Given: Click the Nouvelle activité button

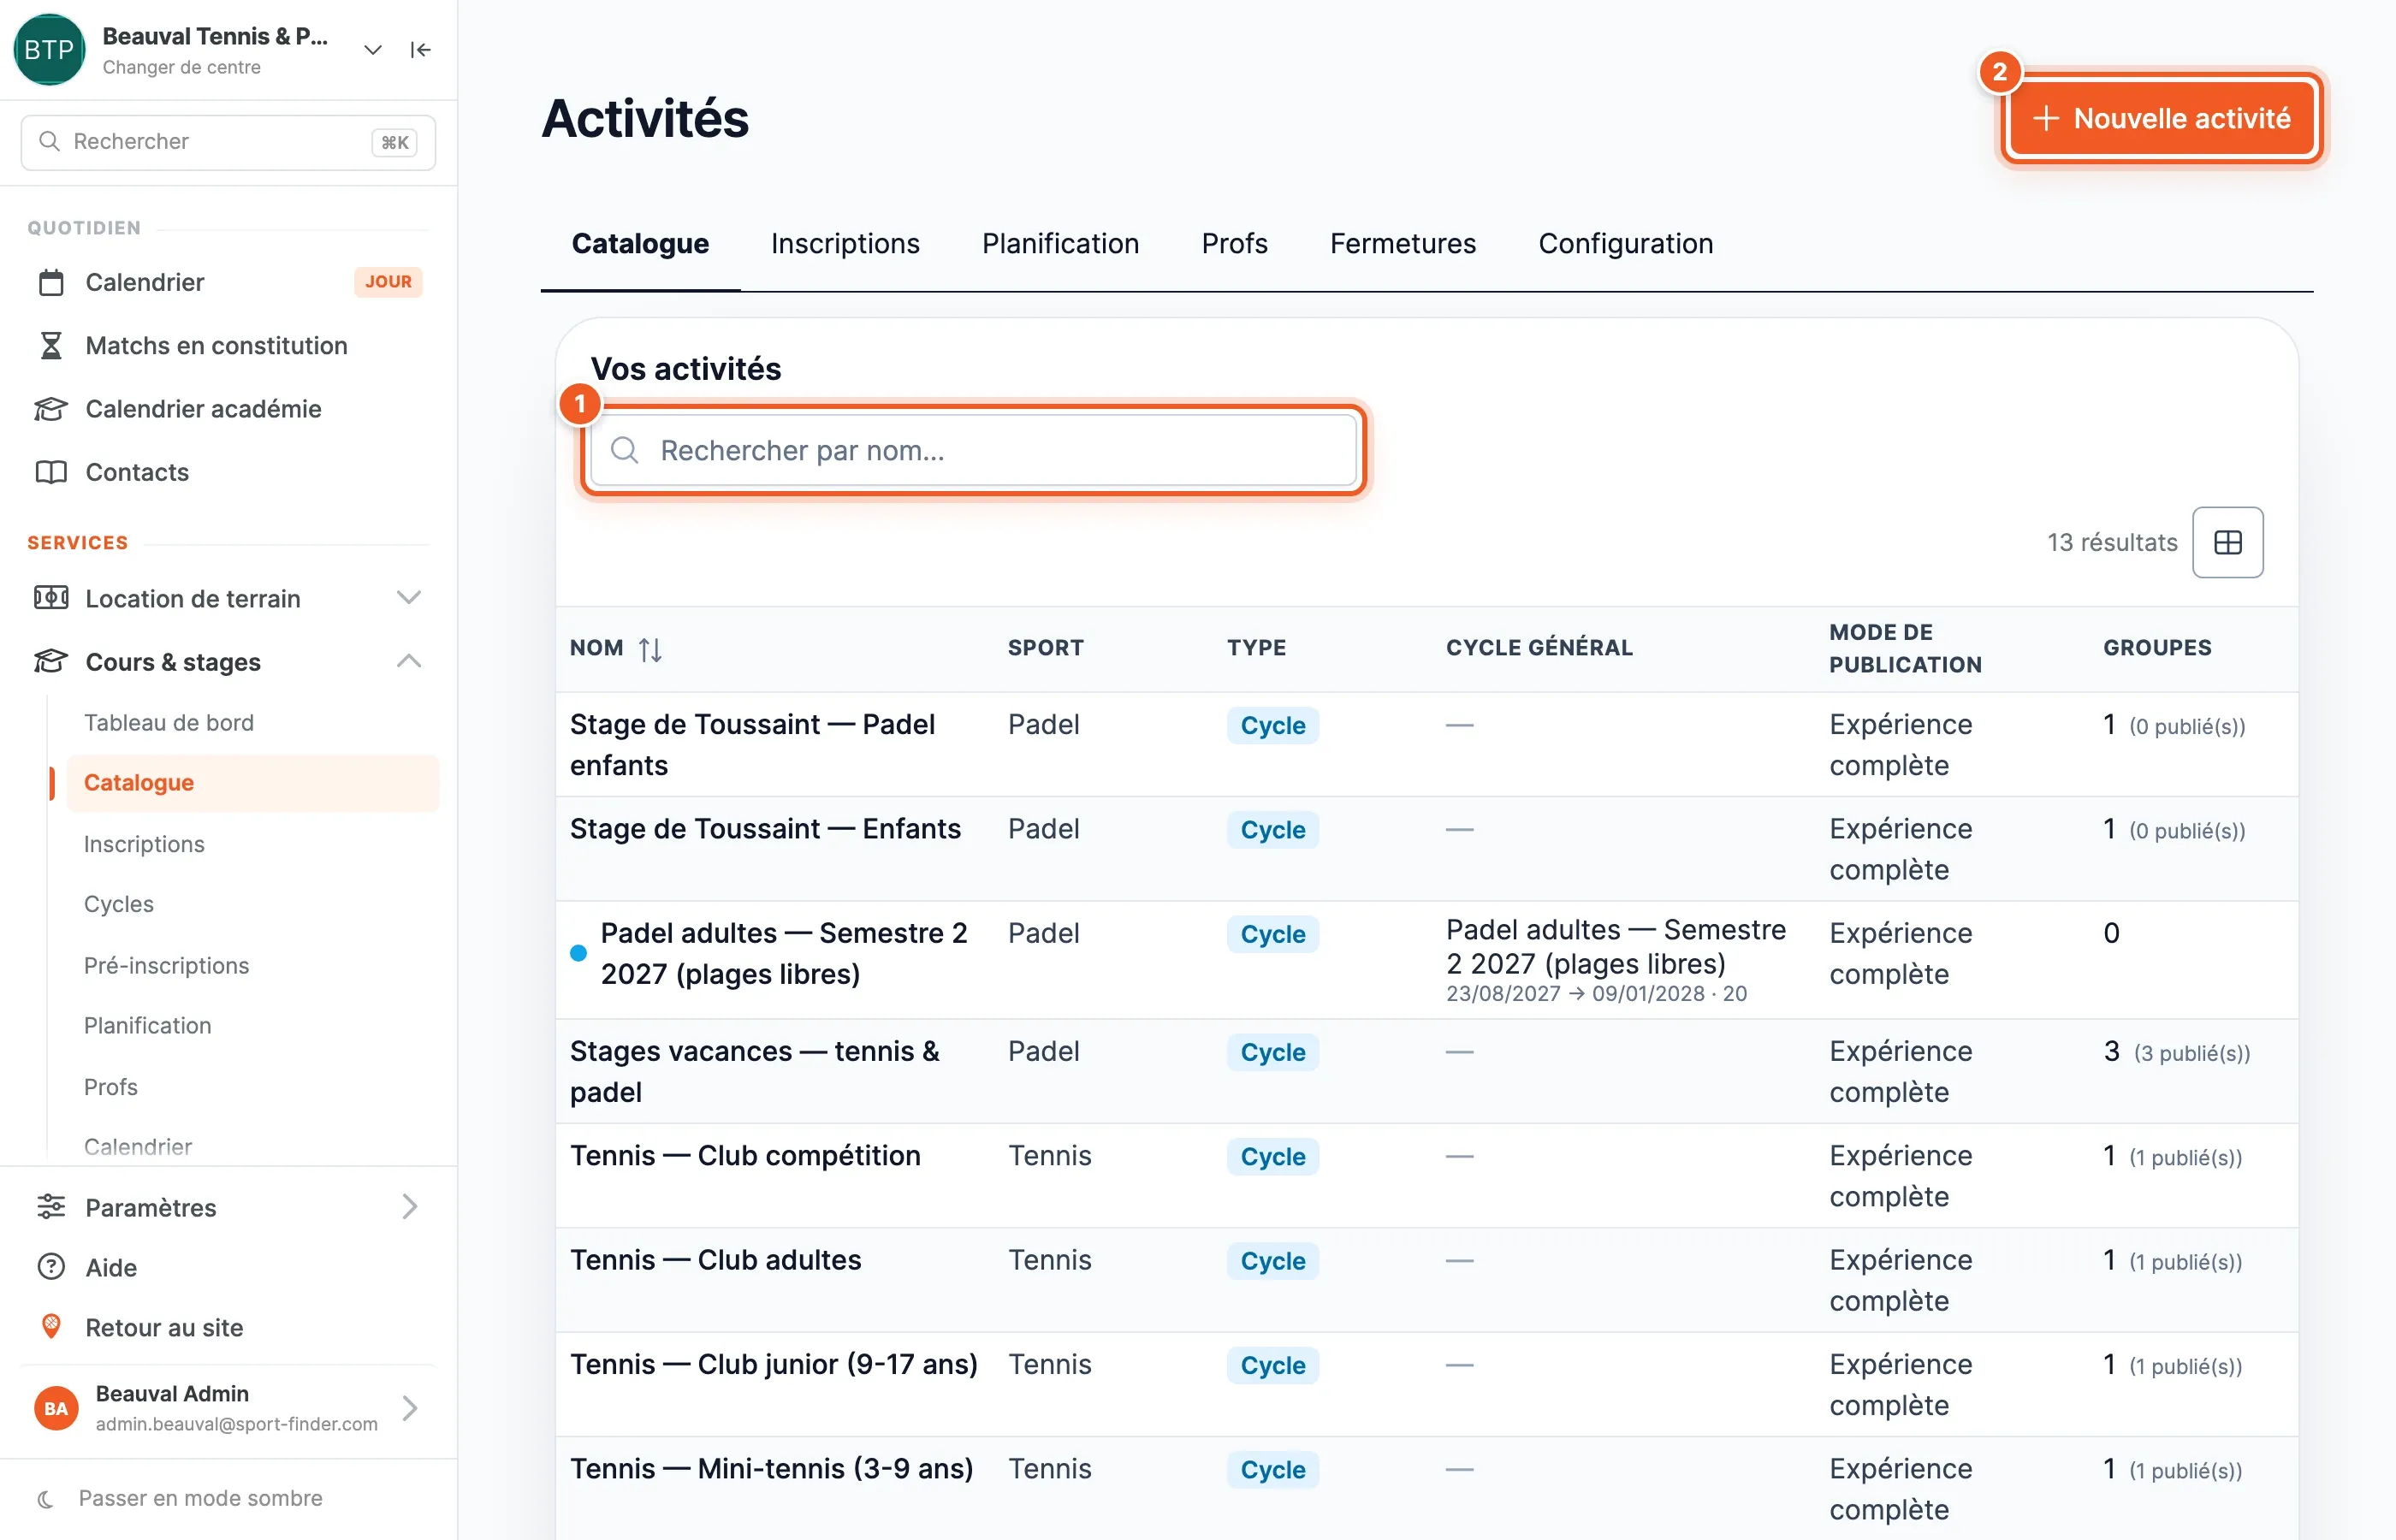Looking at the screenshot, I should coord(2162,119).
